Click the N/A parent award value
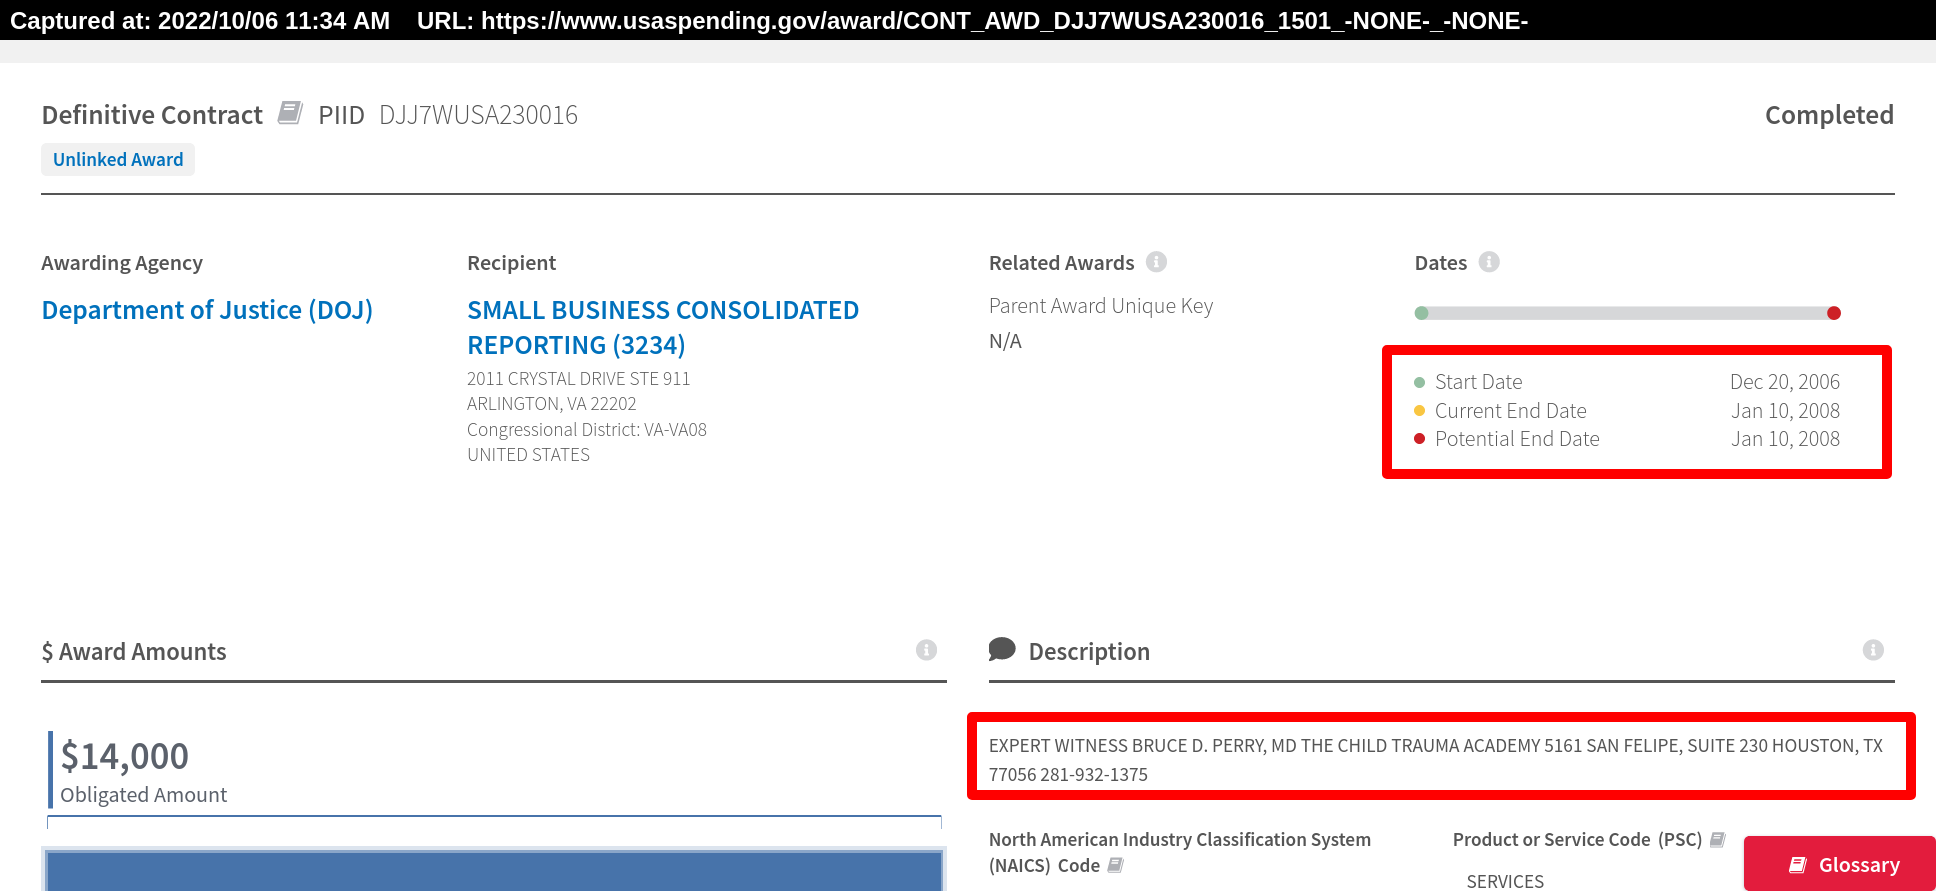Image resolution: width=1936 pixels, height=891 pixels. pos(1005,341)
